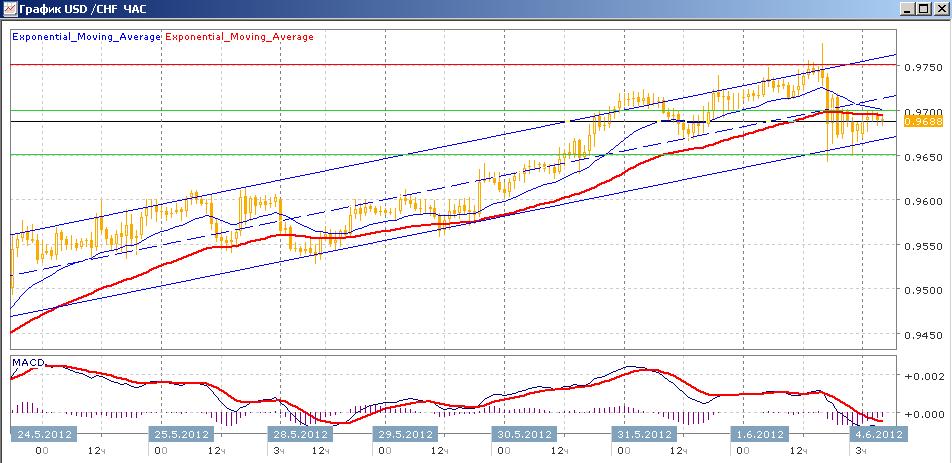The width and height of the screenshot is (952, 463).
Task: Select the 28.5.2012 date marker
Action: coord(301,434)
